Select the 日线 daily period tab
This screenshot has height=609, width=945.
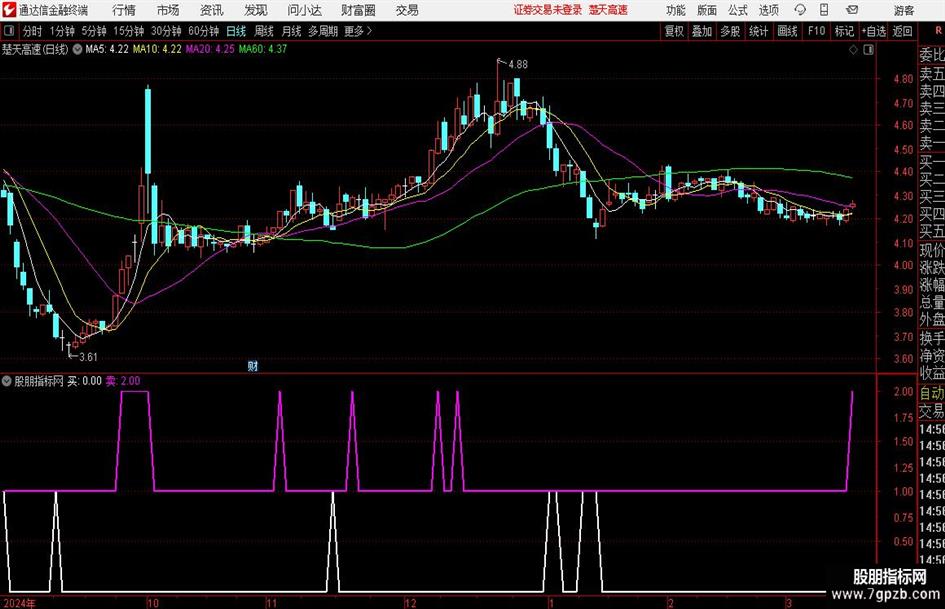click(236, 31)
